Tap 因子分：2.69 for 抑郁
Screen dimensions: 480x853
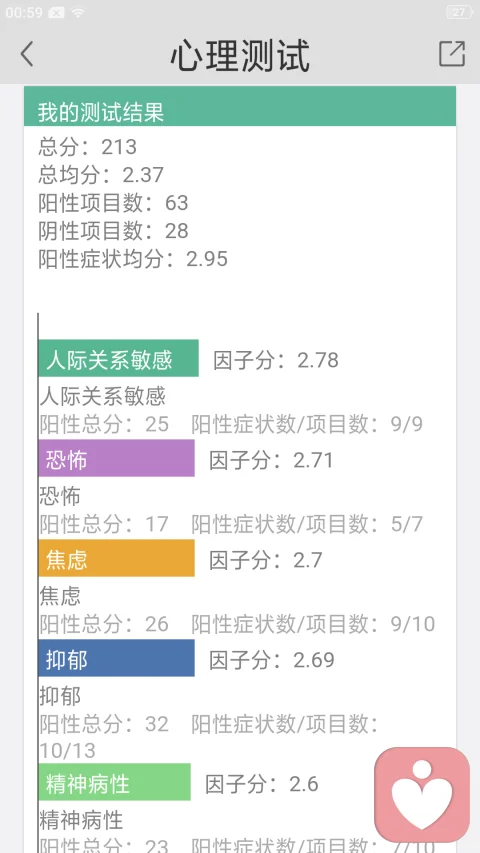272,660
